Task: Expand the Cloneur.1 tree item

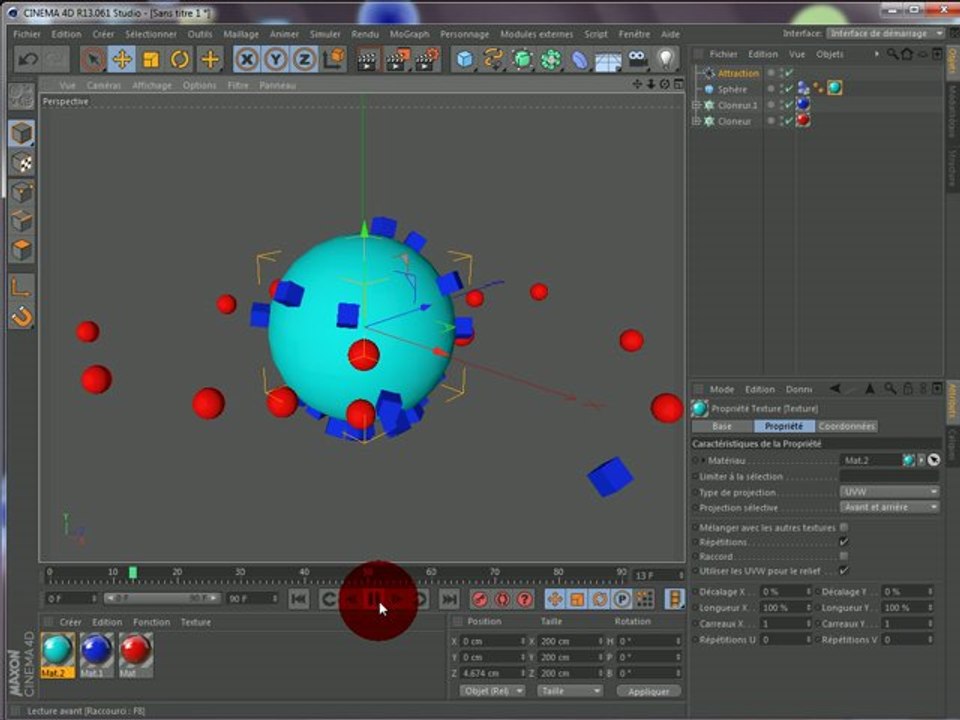Action: [697, 105]
